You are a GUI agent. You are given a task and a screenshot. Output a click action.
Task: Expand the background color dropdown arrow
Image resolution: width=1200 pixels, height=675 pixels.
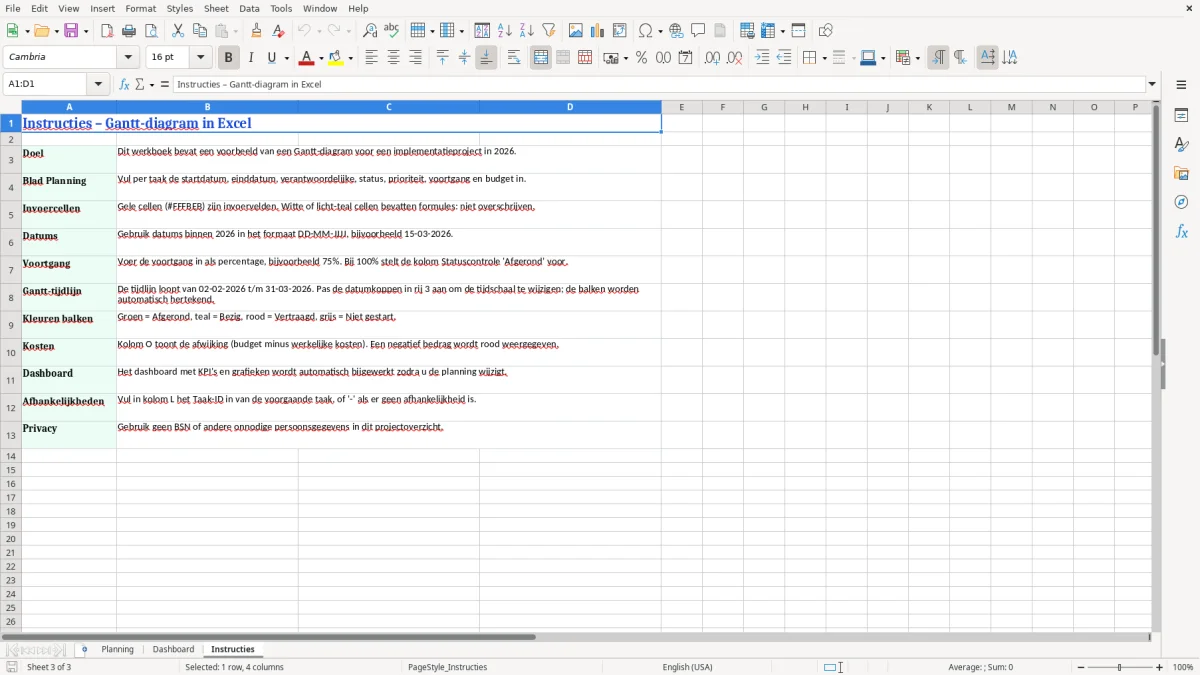(350, 58)
